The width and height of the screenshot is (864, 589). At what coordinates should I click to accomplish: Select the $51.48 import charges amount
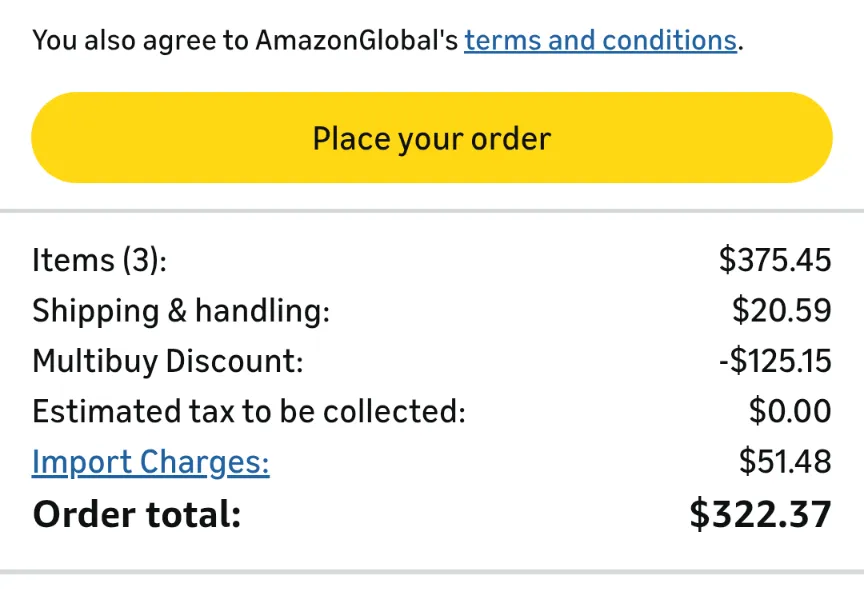[785, 462]
